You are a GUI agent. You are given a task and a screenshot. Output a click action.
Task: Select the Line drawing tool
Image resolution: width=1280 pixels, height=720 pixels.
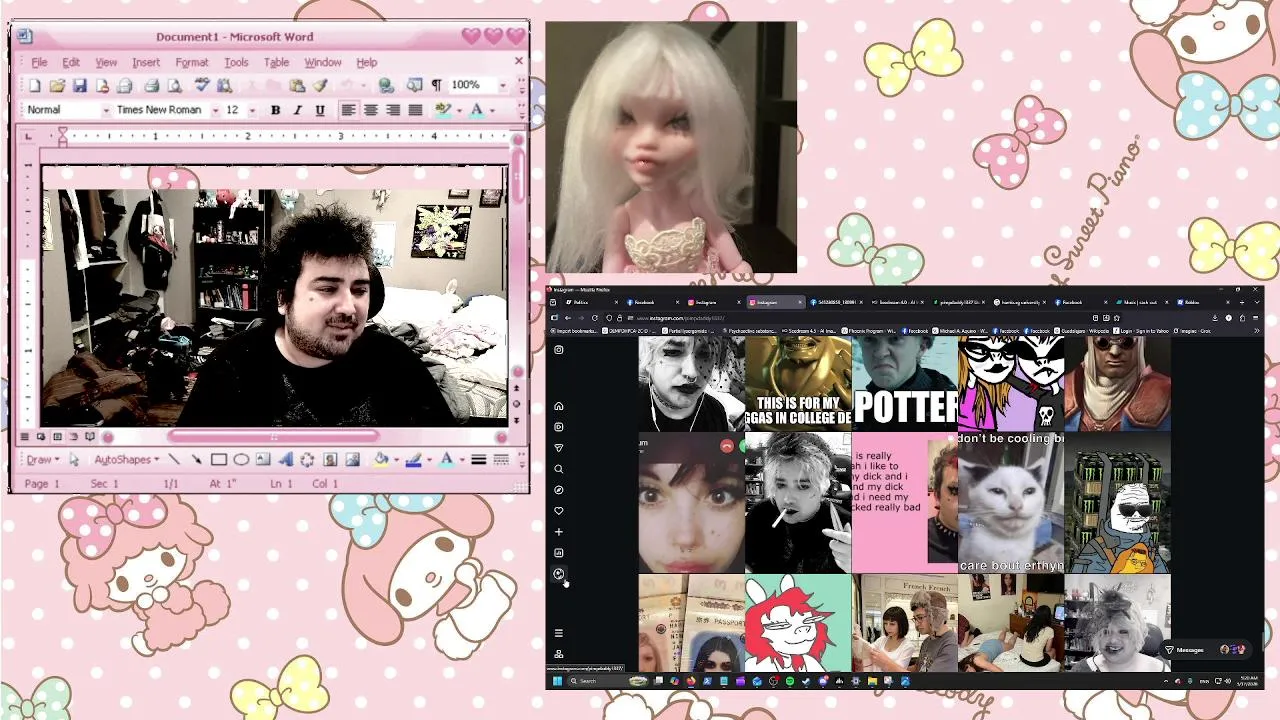[174, 460]
